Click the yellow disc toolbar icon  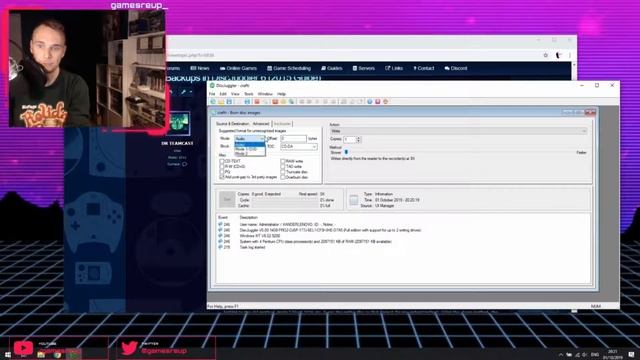tap(283, 102)
